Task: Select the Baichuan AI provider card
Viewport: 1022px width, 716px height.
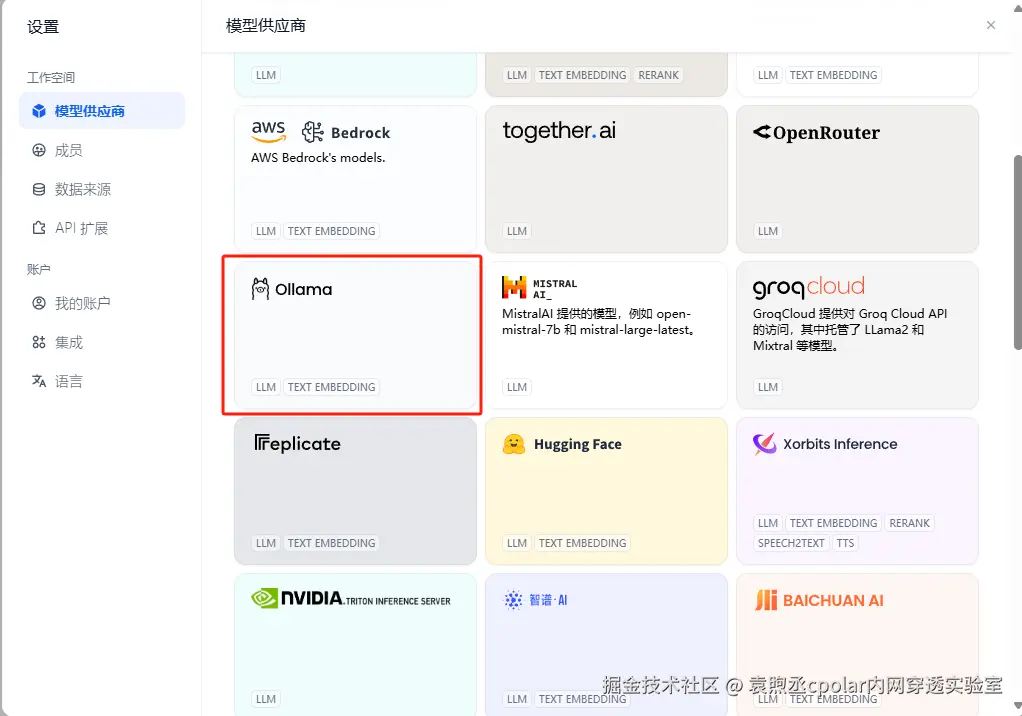Action: (x=857, y=644)
